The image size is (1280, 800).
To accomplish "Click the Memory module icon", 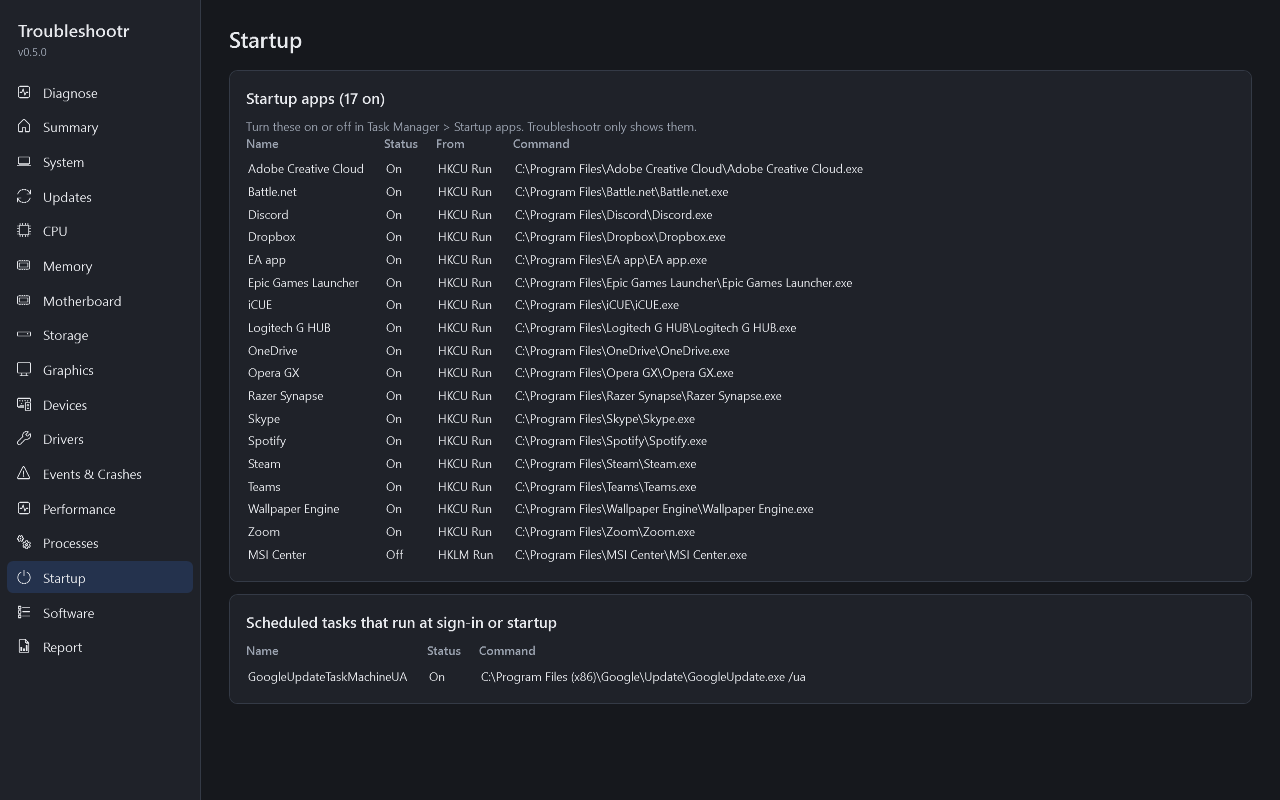I will pos(24,265).
